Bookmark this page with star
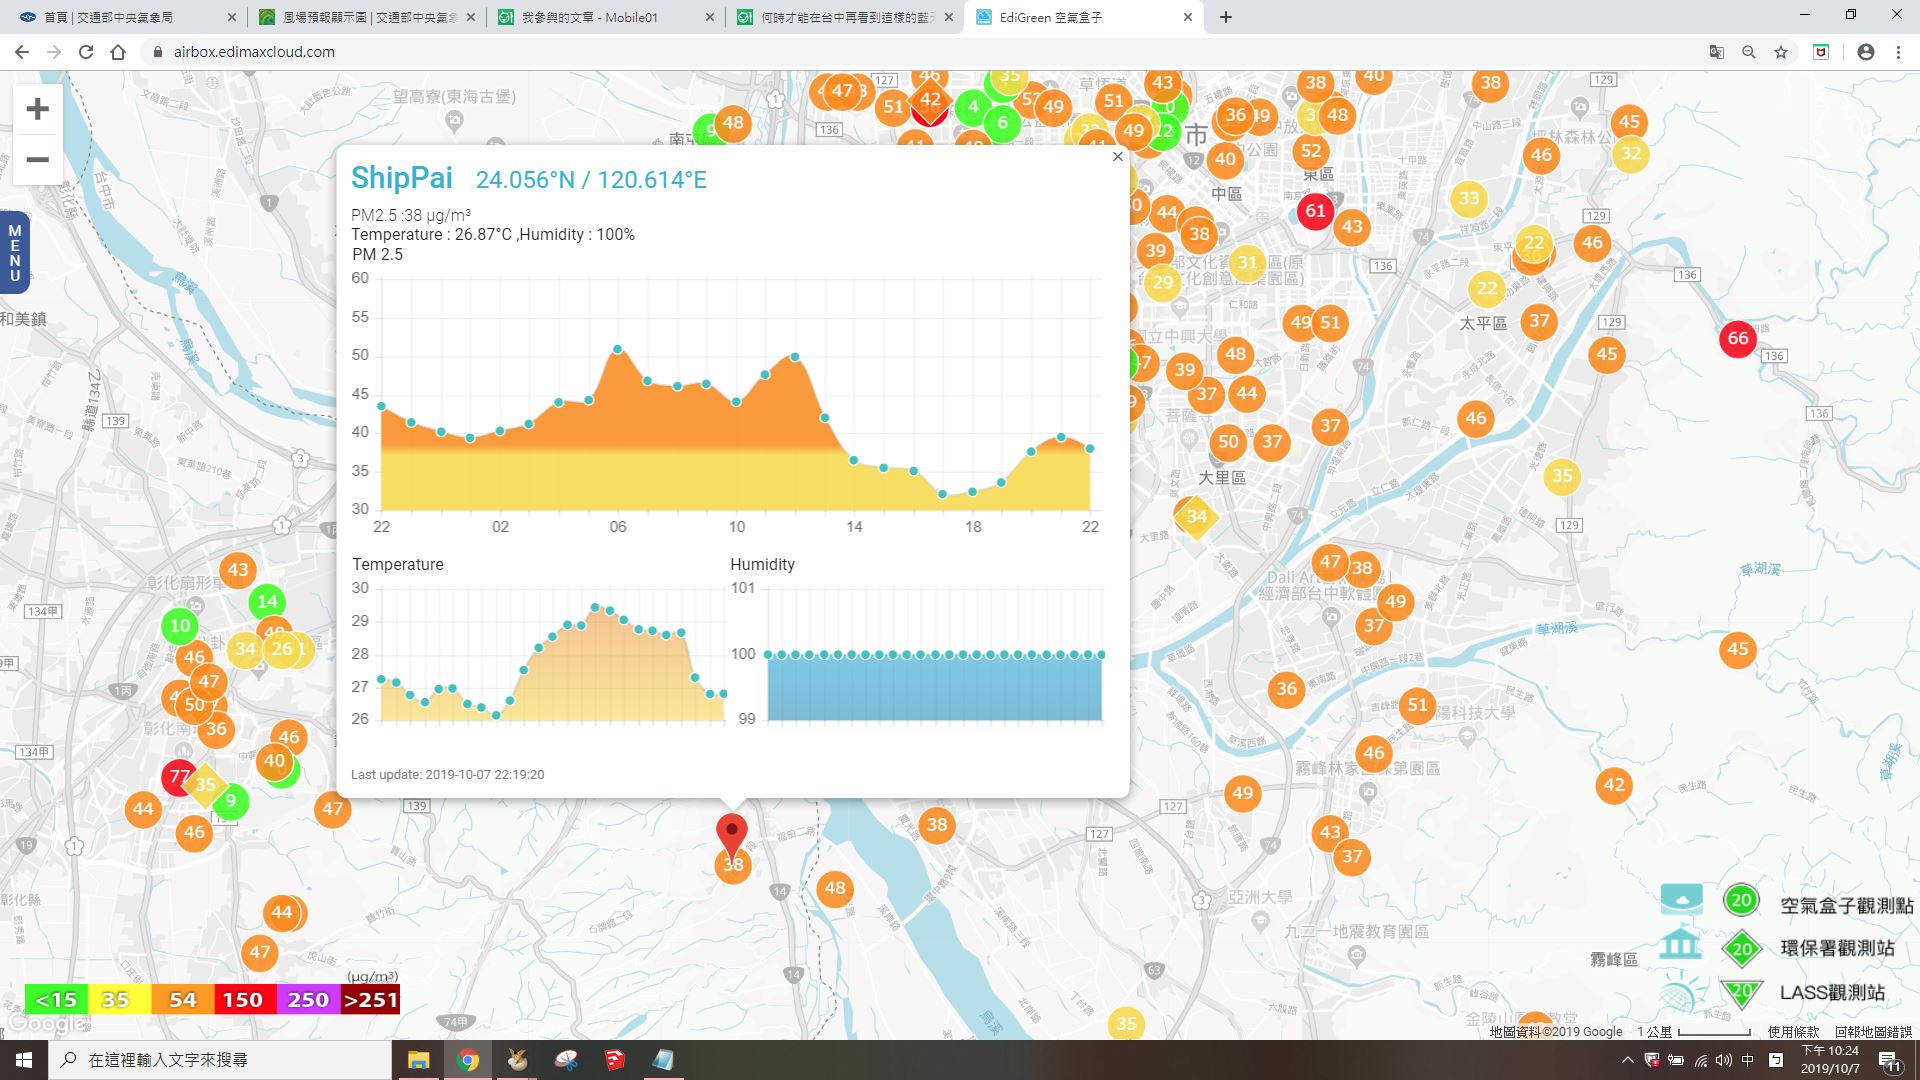Image resolution: width=1920 pixels, height=1080 pixels. pyautogui.click(x=1780, y=52)
